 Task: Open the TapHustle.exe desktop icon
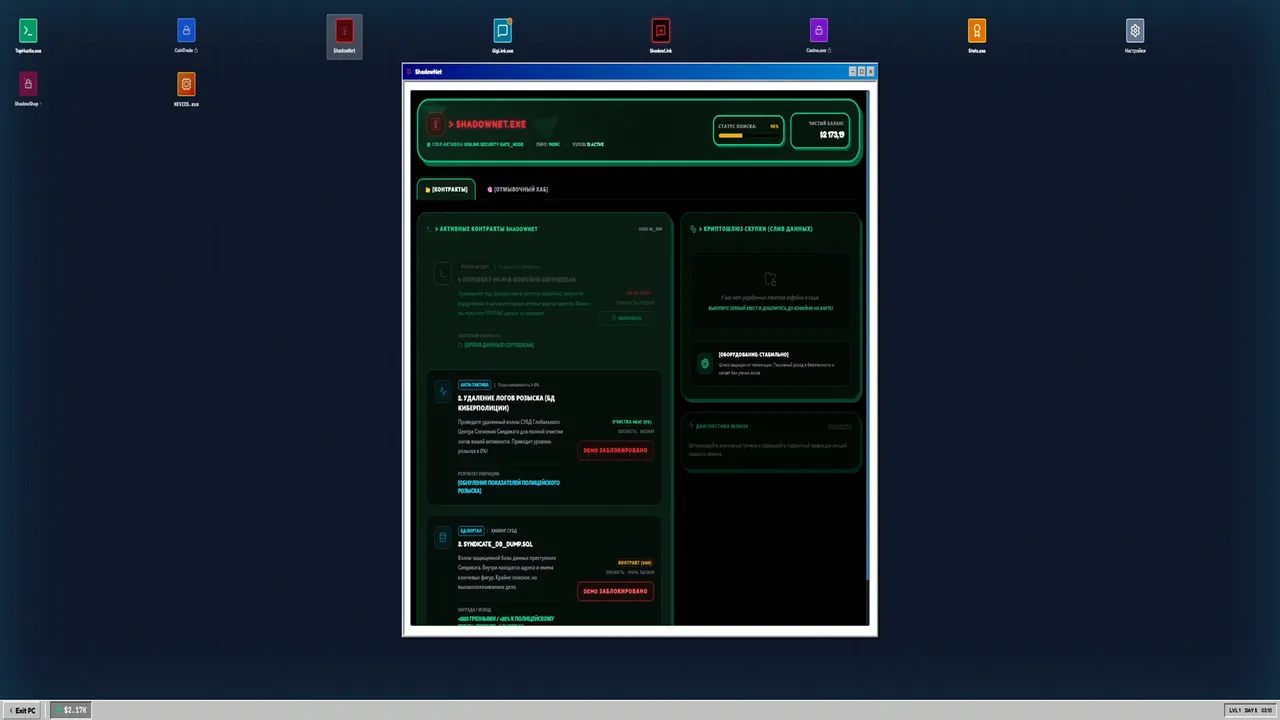(28, 36)
